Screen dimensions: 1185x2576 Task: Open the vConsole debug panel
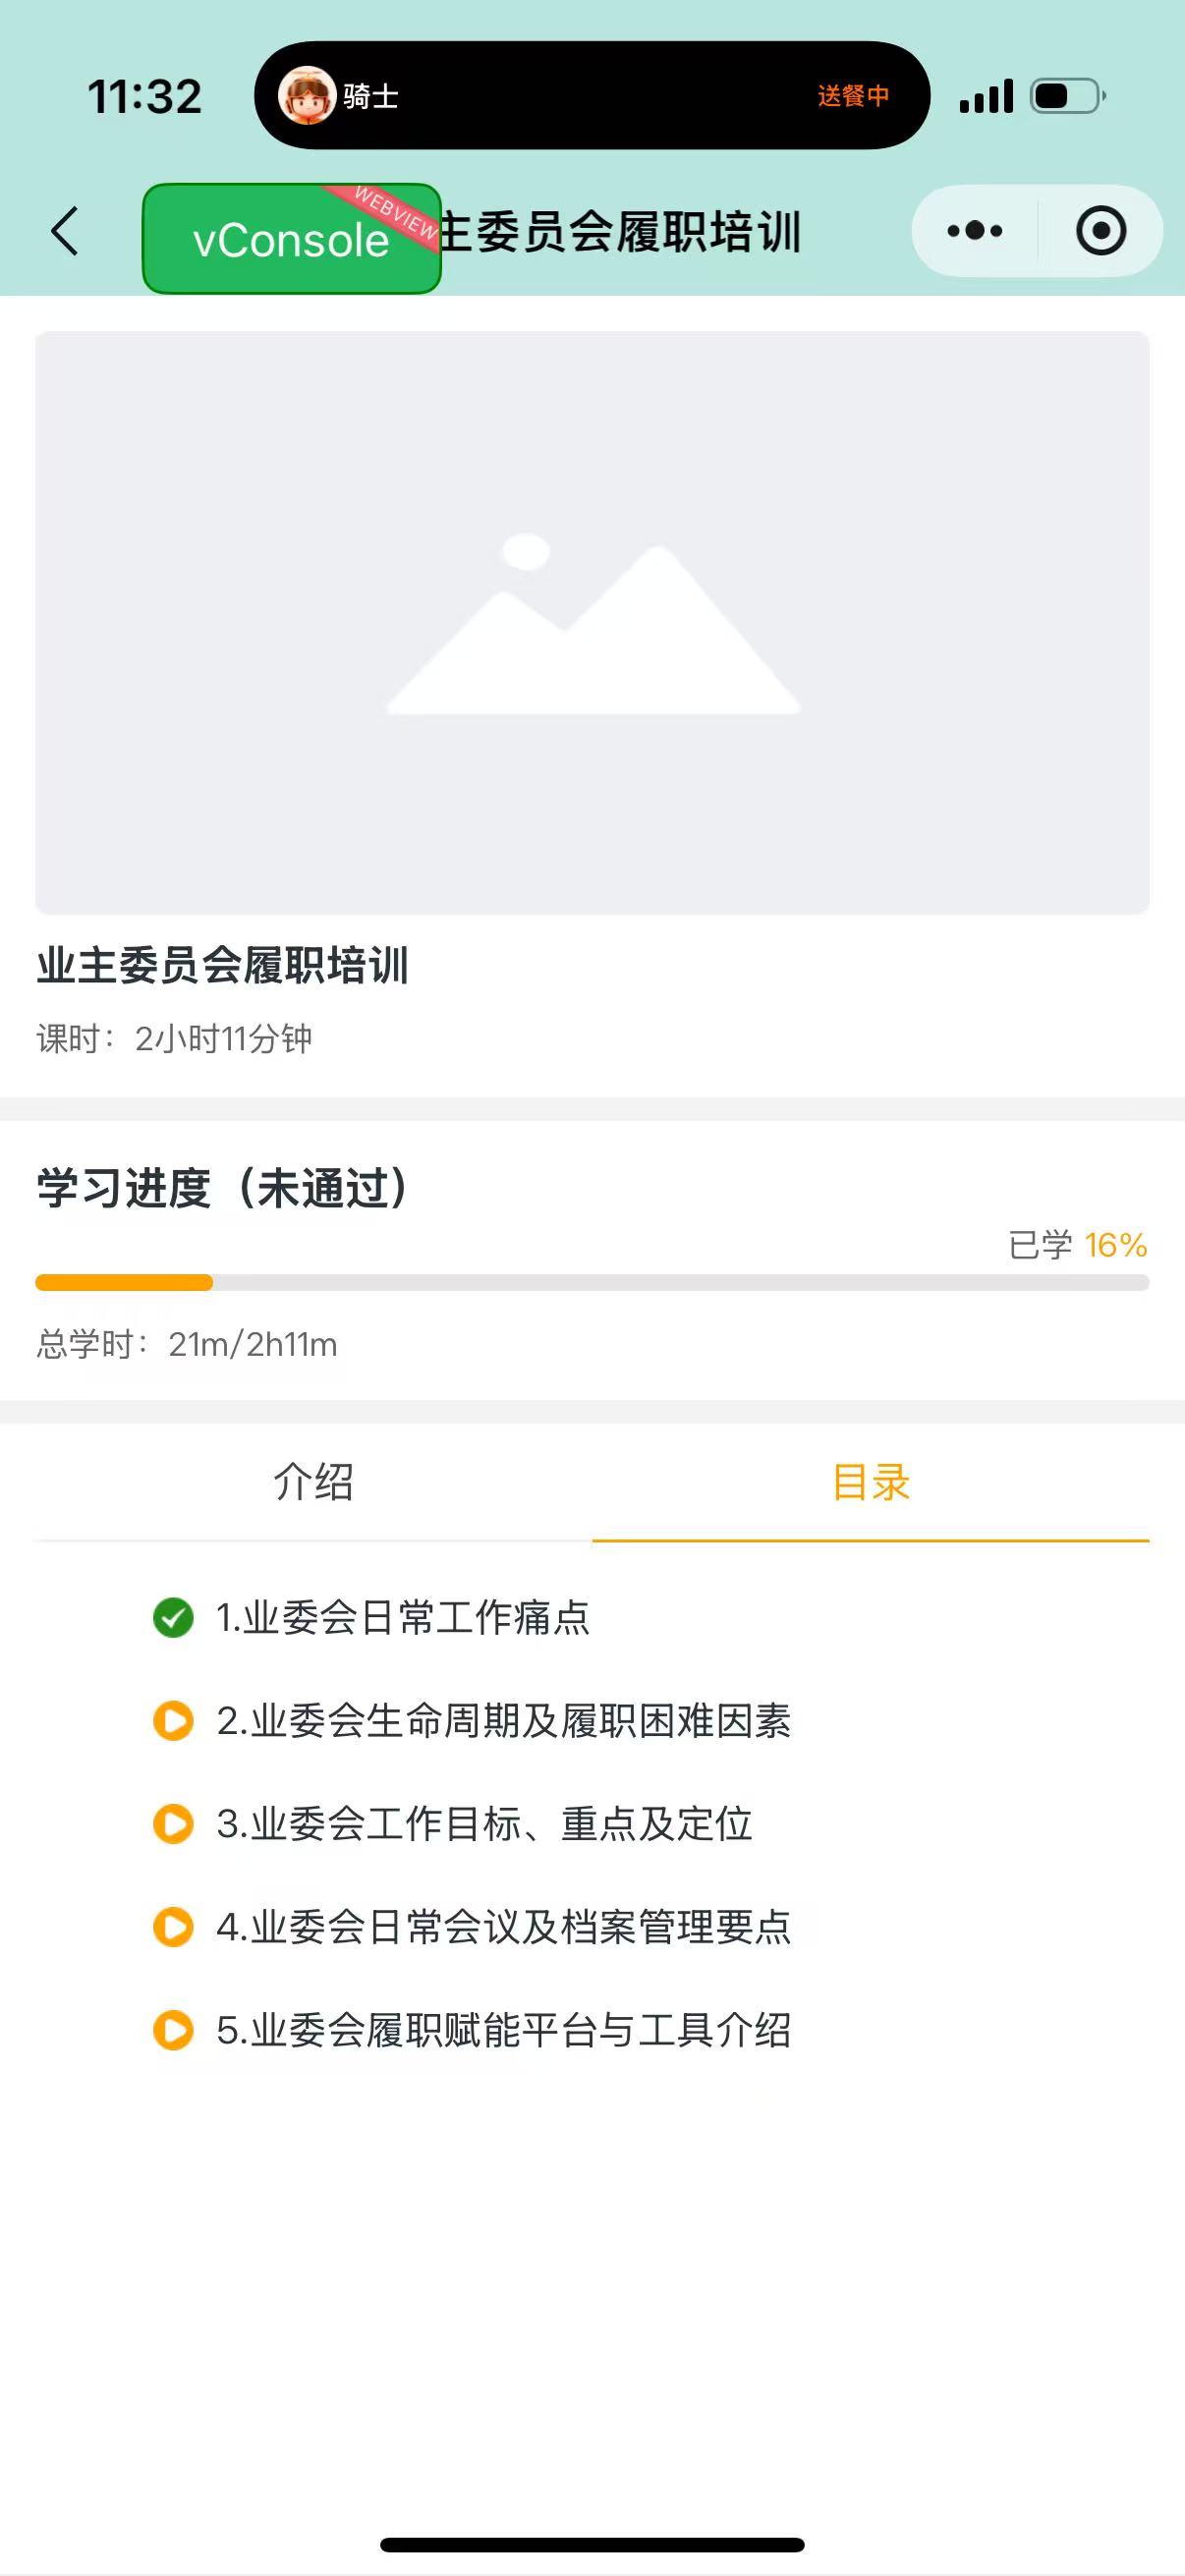tap(291, 239)
